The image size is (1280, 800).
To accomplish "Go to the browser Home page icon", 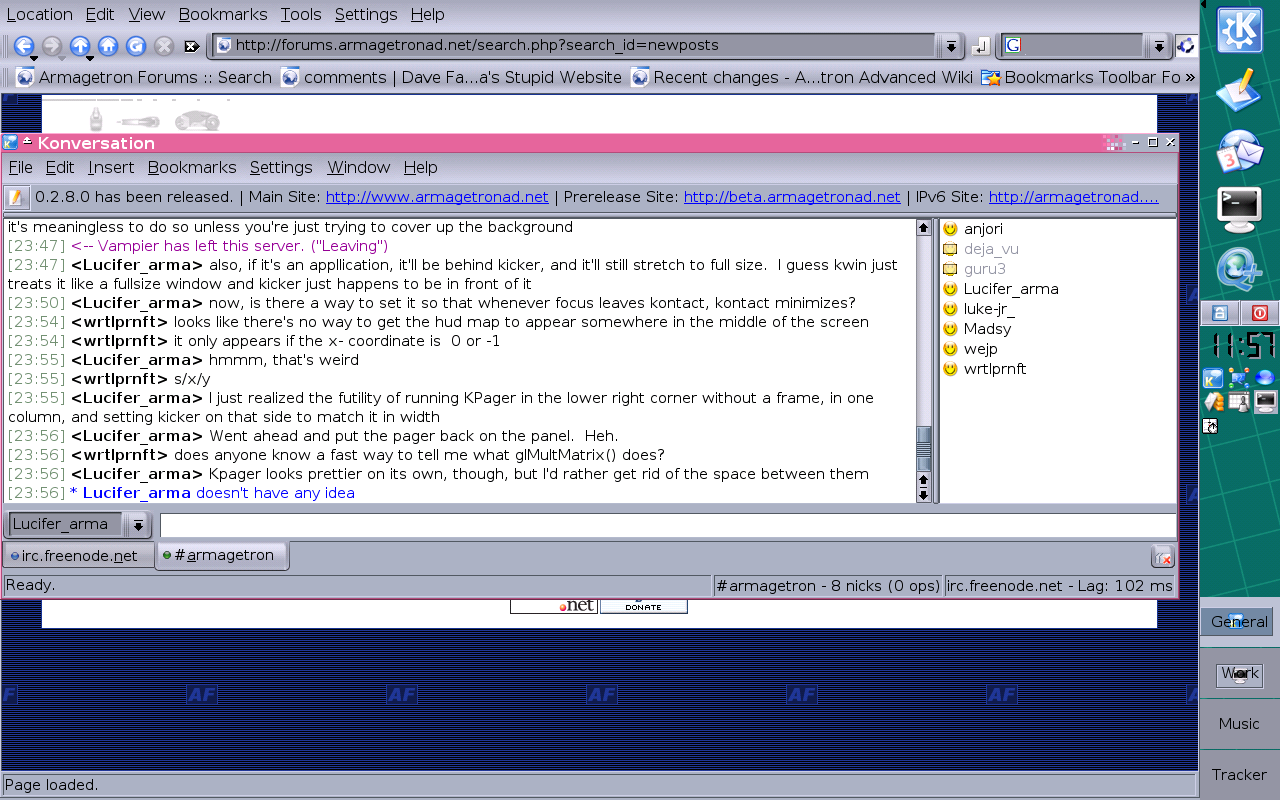I will (108, 46).
